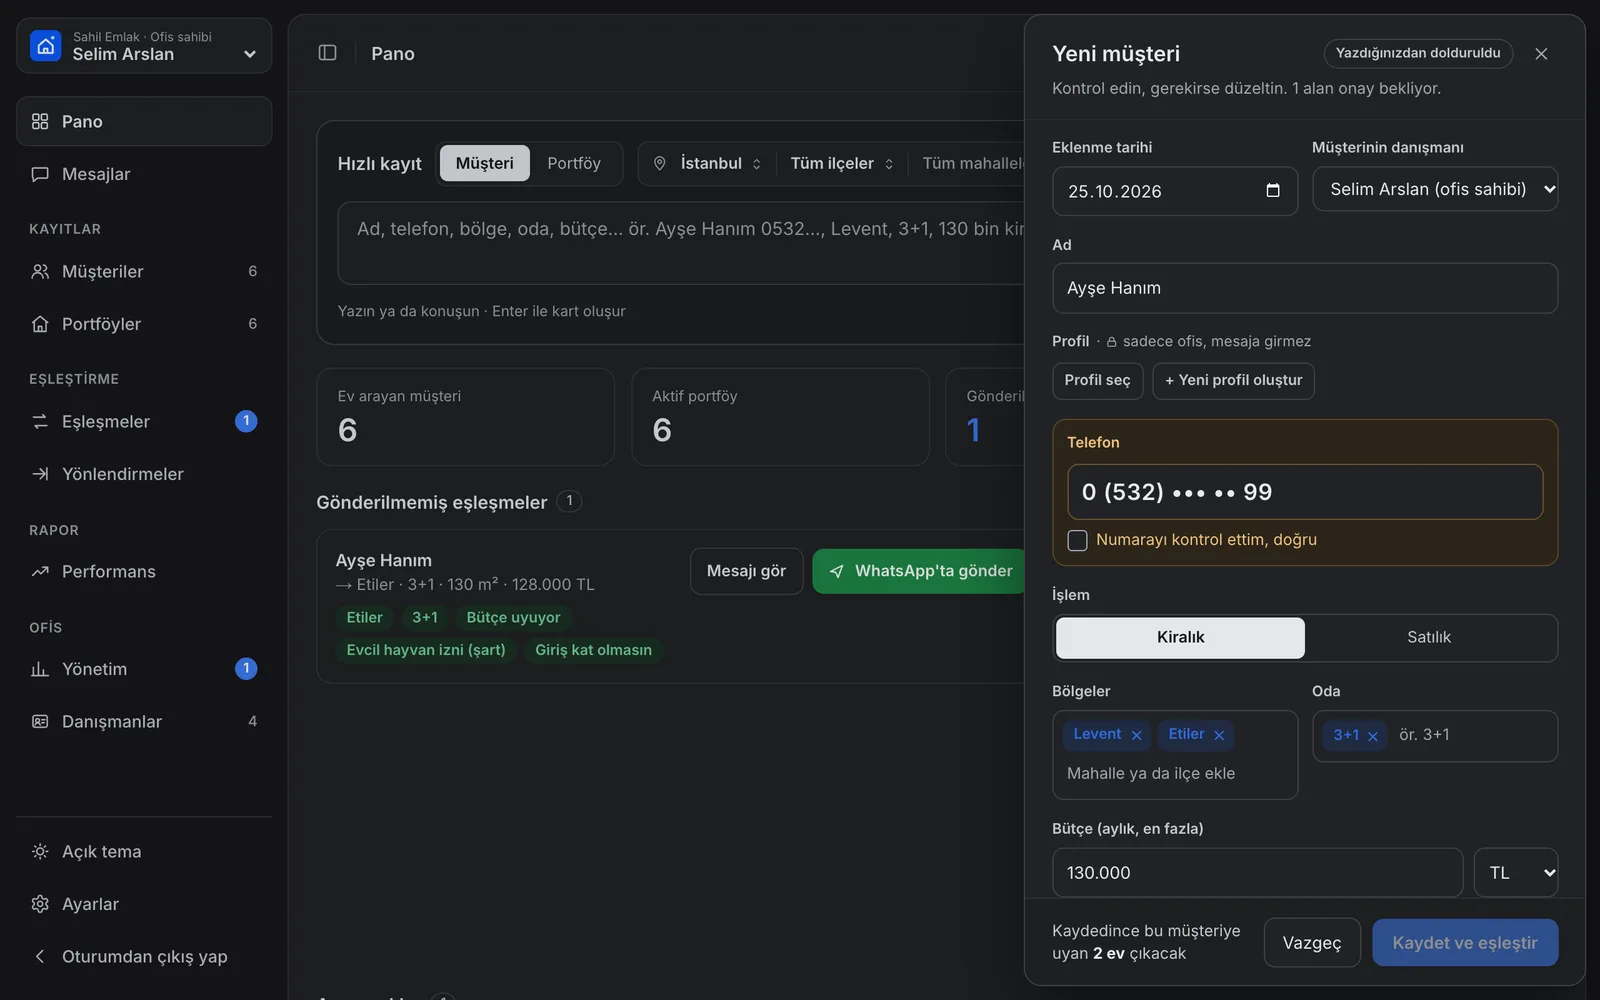Open the Pano dashboard item
1600x1000 pixels.
[144, 121]
